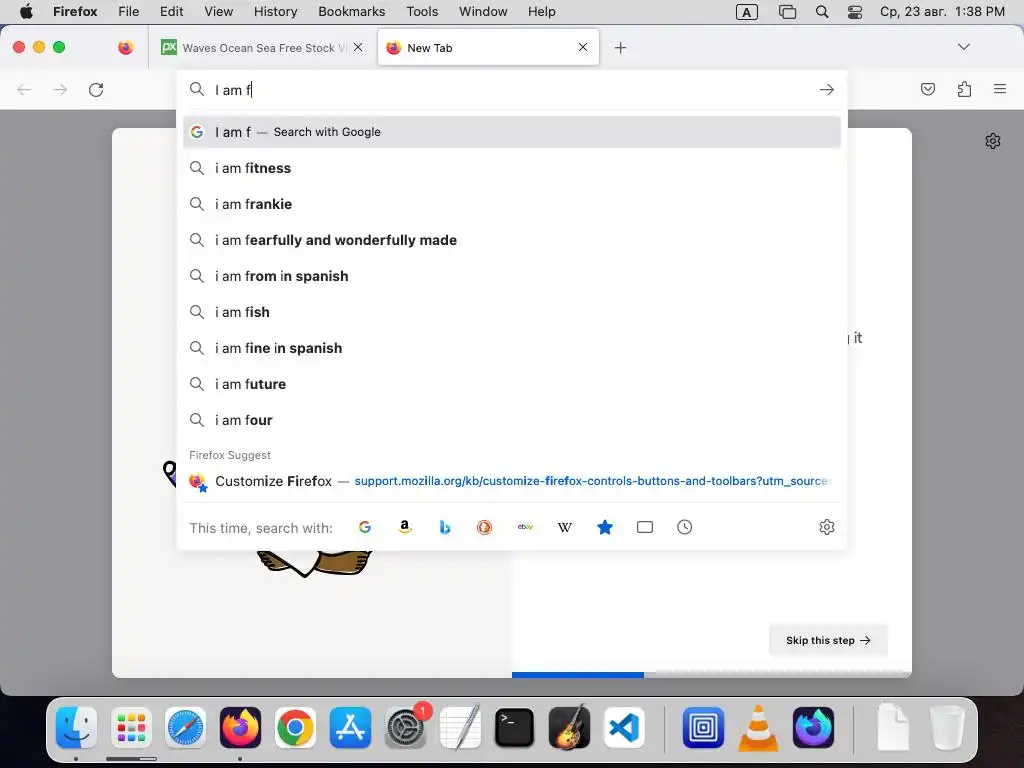
Task: Open the Trash in the Dock
Action: coord(947,728)
